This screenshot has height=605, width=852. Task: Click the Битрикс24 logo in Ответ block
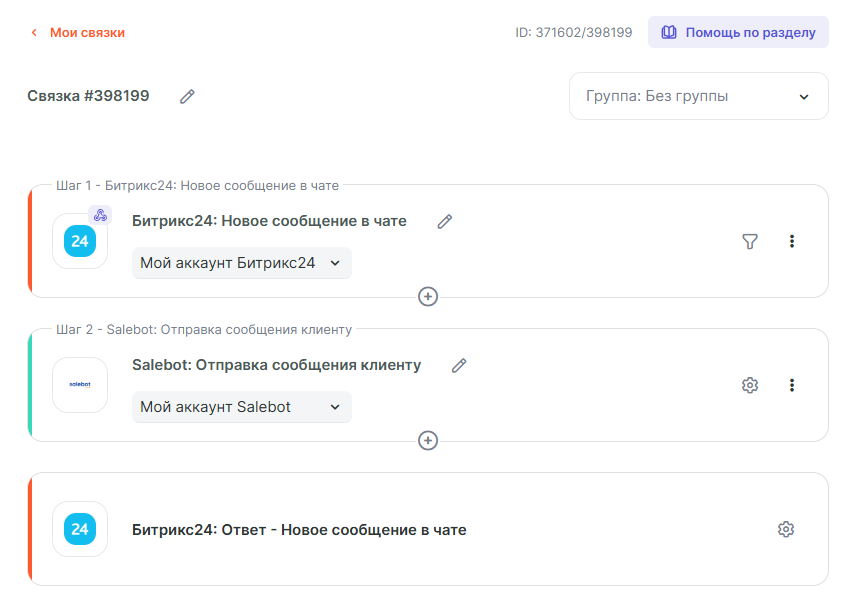[x=79, y=529]
